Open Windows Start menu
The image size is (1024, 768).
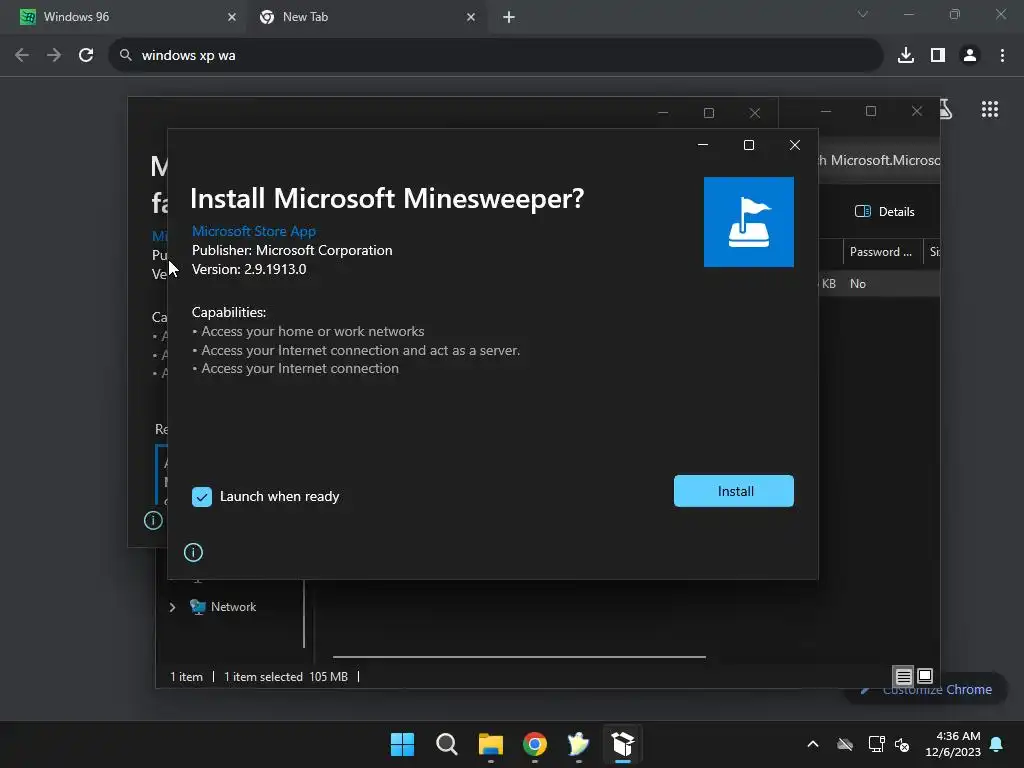[402, 744]
